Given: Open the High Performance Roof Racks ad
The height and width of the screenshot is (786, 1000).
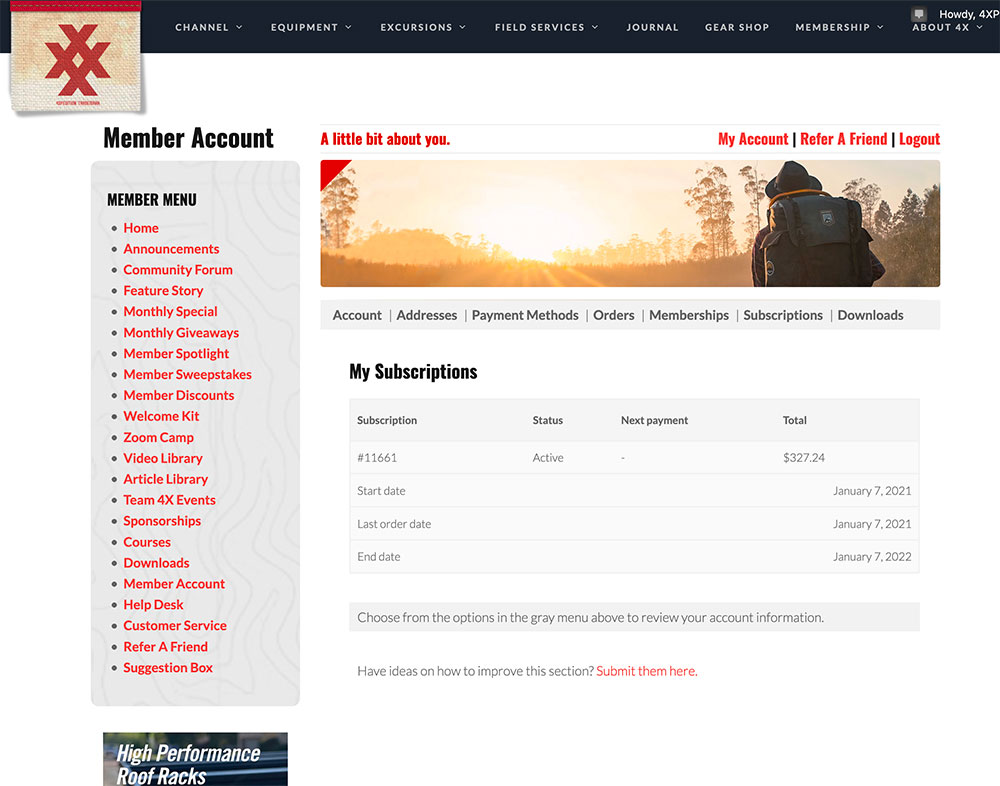Looking at the screenshot, I should coord(195,759).
